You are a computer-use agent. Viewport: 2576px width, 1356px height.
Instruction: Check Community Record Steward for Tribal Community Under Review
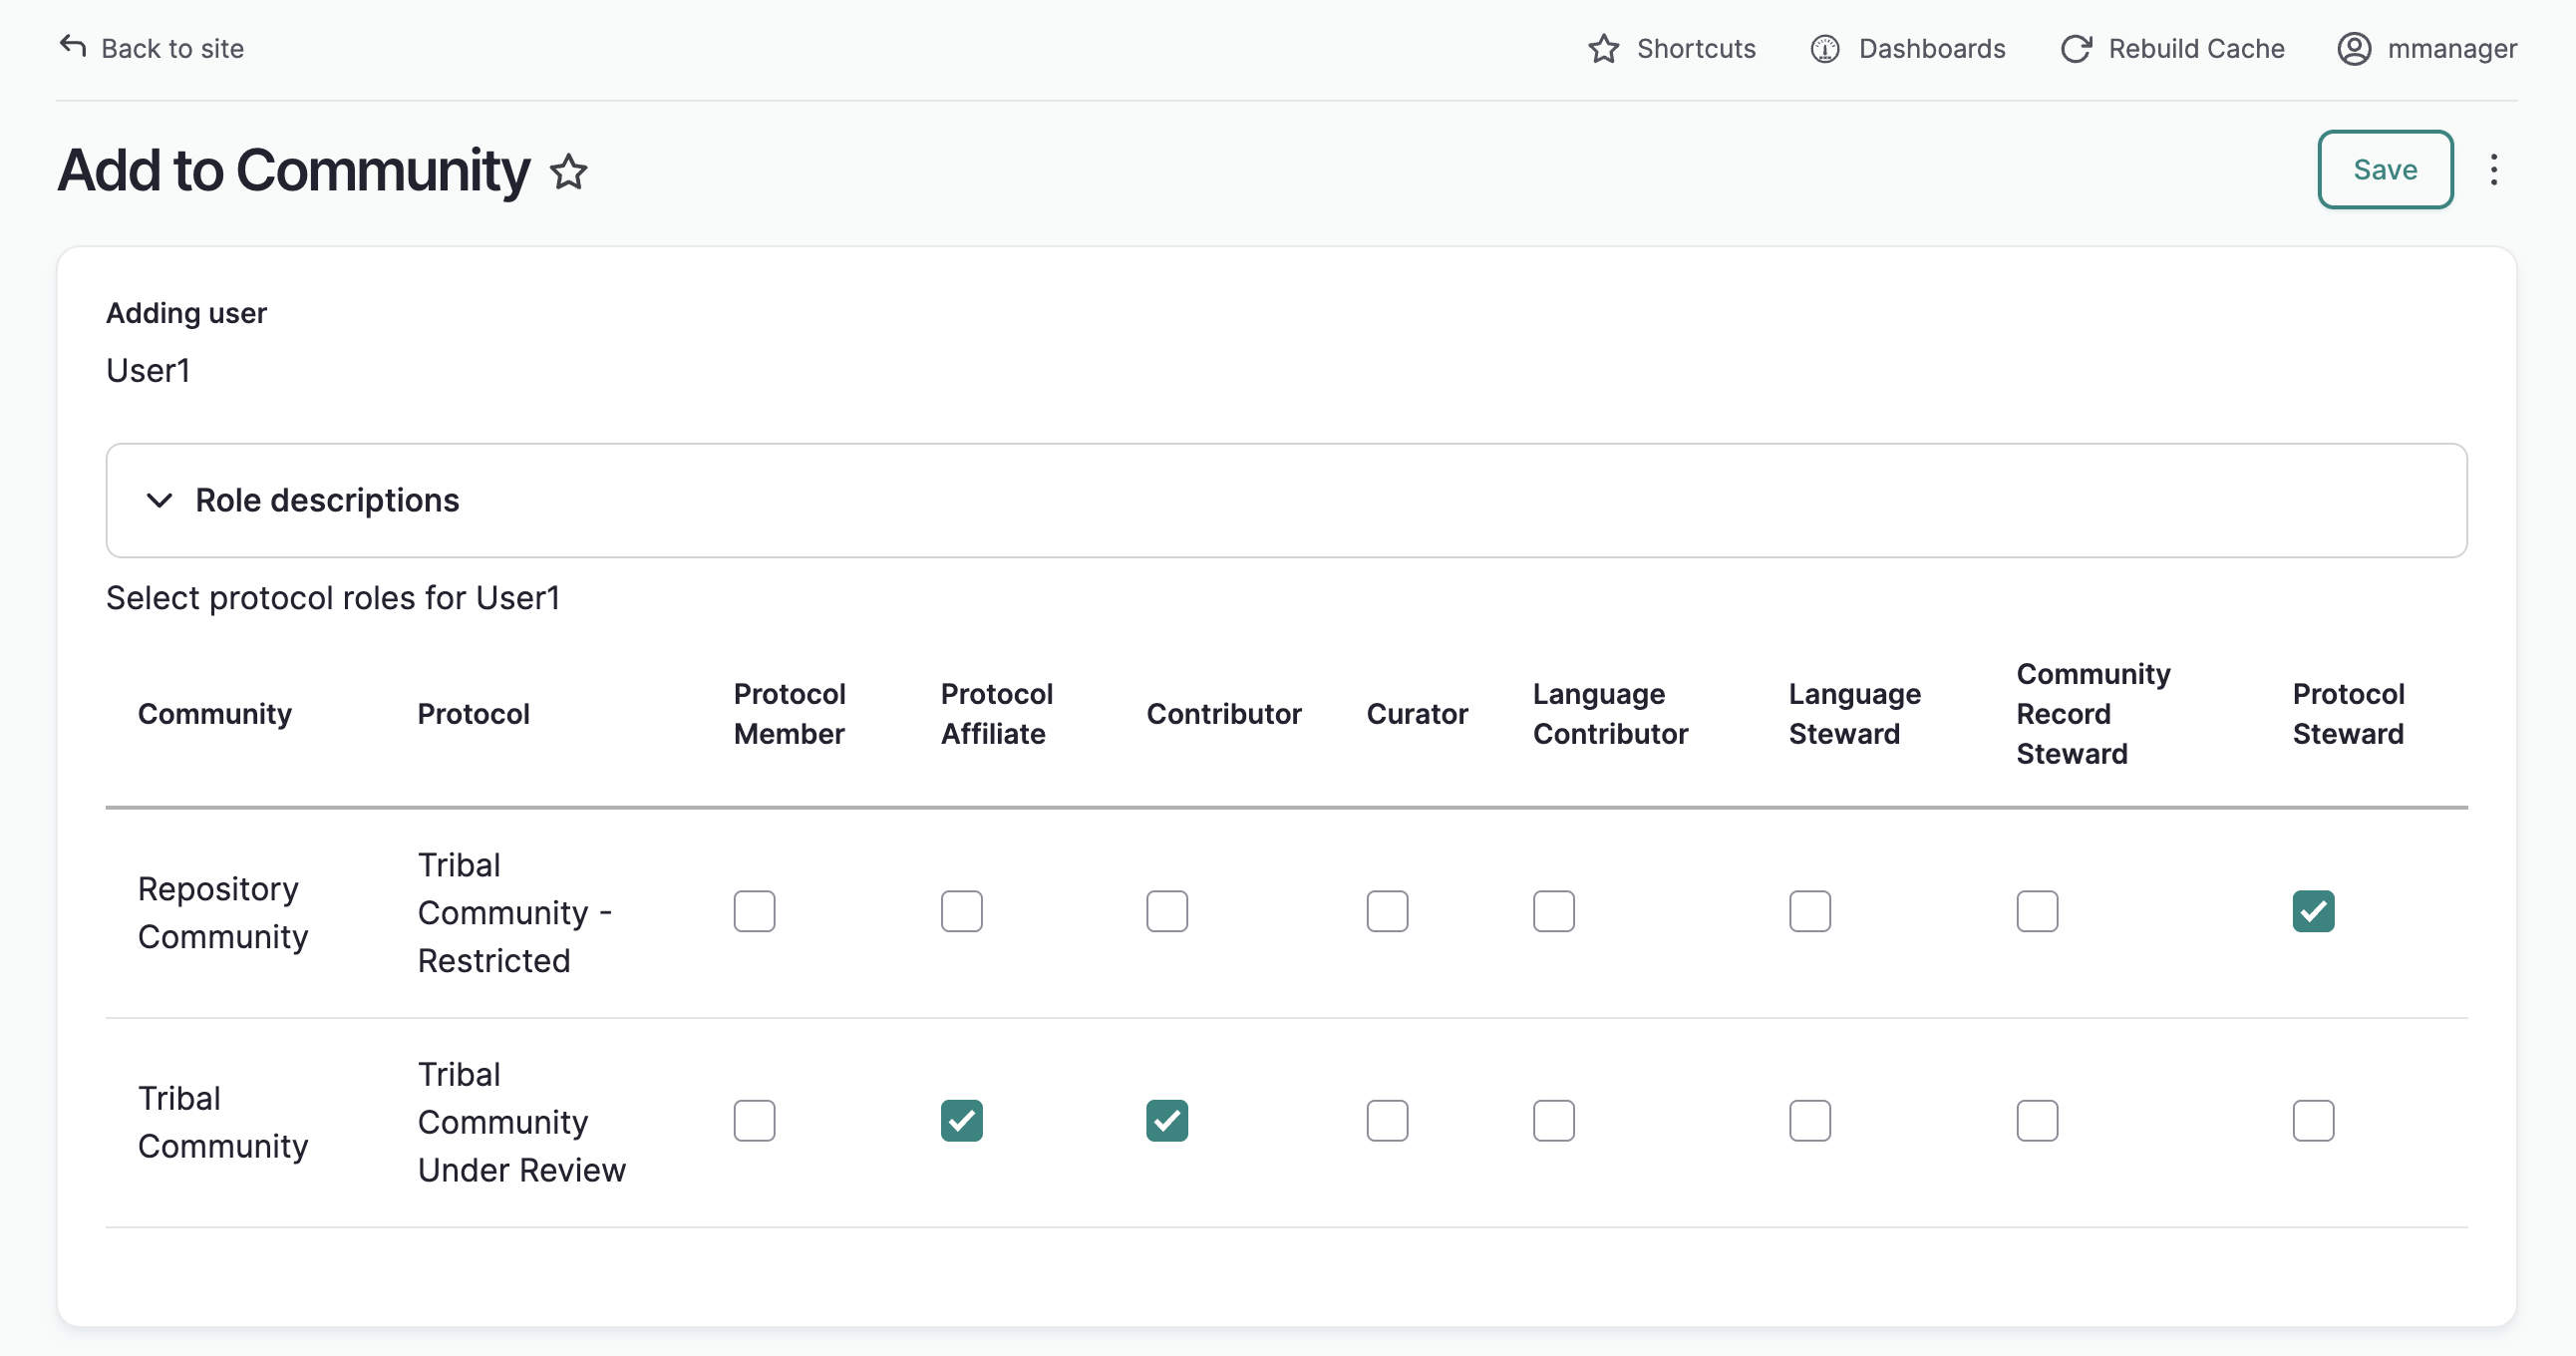click(2037, 1120)
